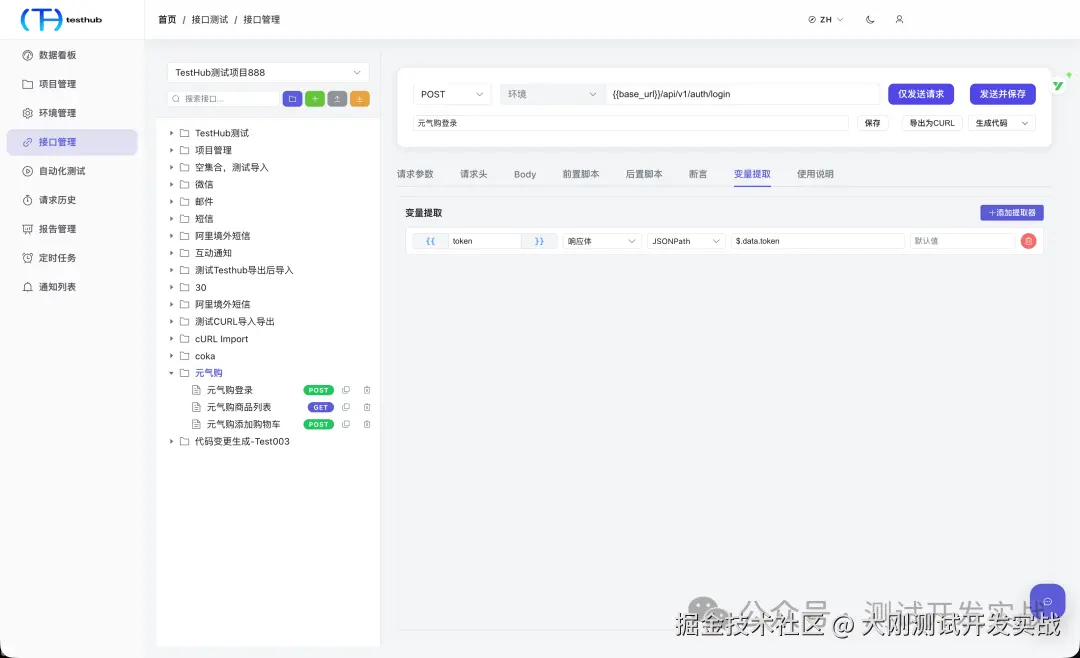Screen dimensions: 1080x658
Task: Click 首页 breadcrumb link
Action: (x=167, y=19)
